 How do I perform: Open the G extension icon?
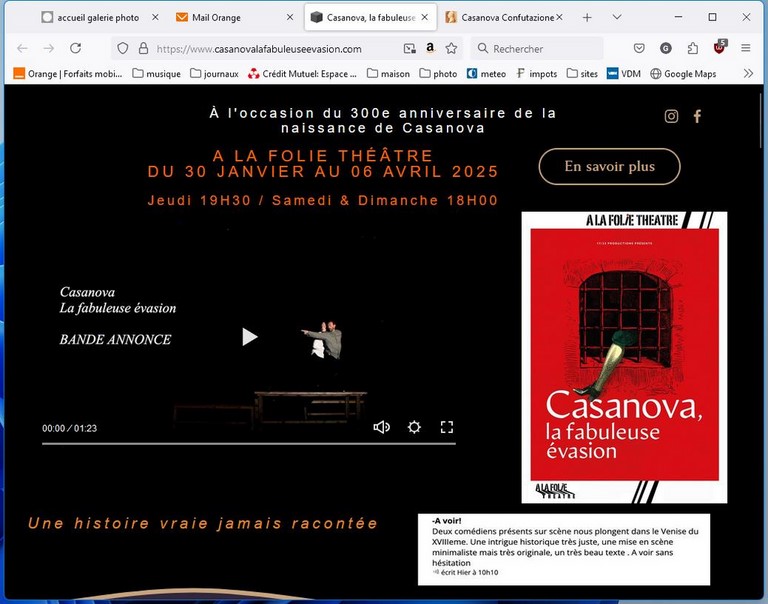(665, 48)
